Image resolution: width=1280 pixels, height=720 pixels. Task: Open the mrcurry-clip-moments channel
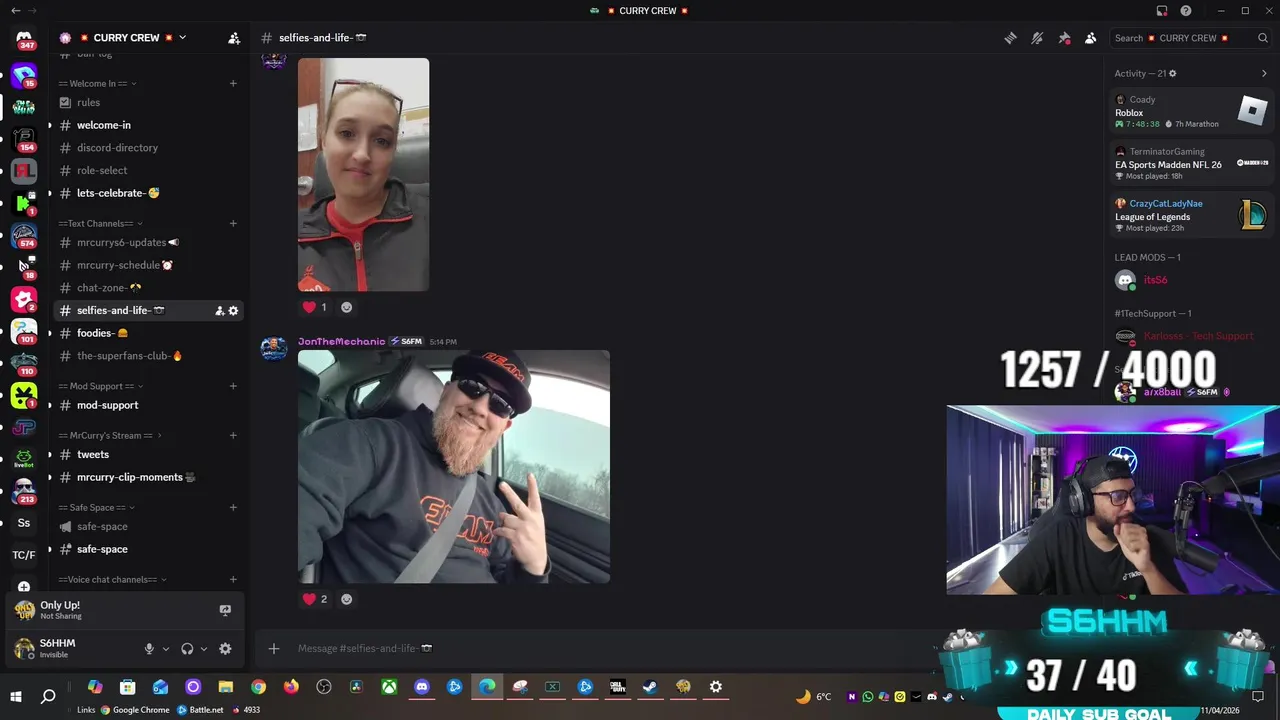click(x=149, y=477)
